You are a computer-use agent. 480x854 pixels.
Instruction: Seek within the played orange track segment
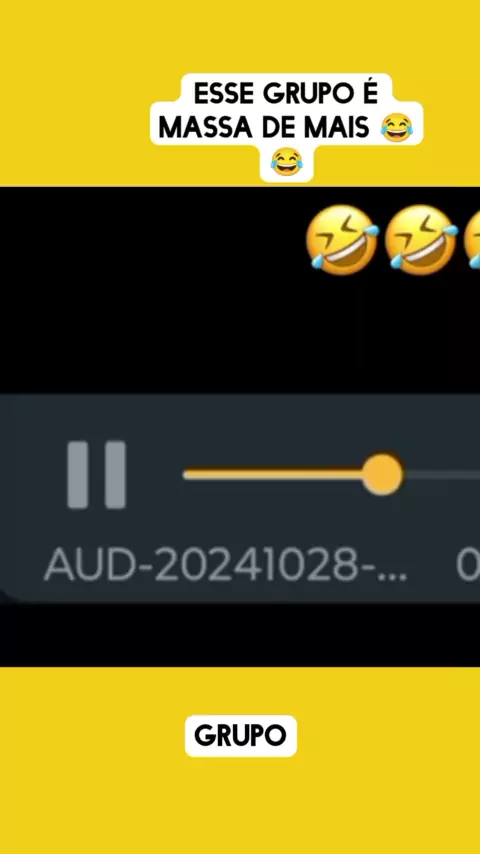(x=274, y=474)
